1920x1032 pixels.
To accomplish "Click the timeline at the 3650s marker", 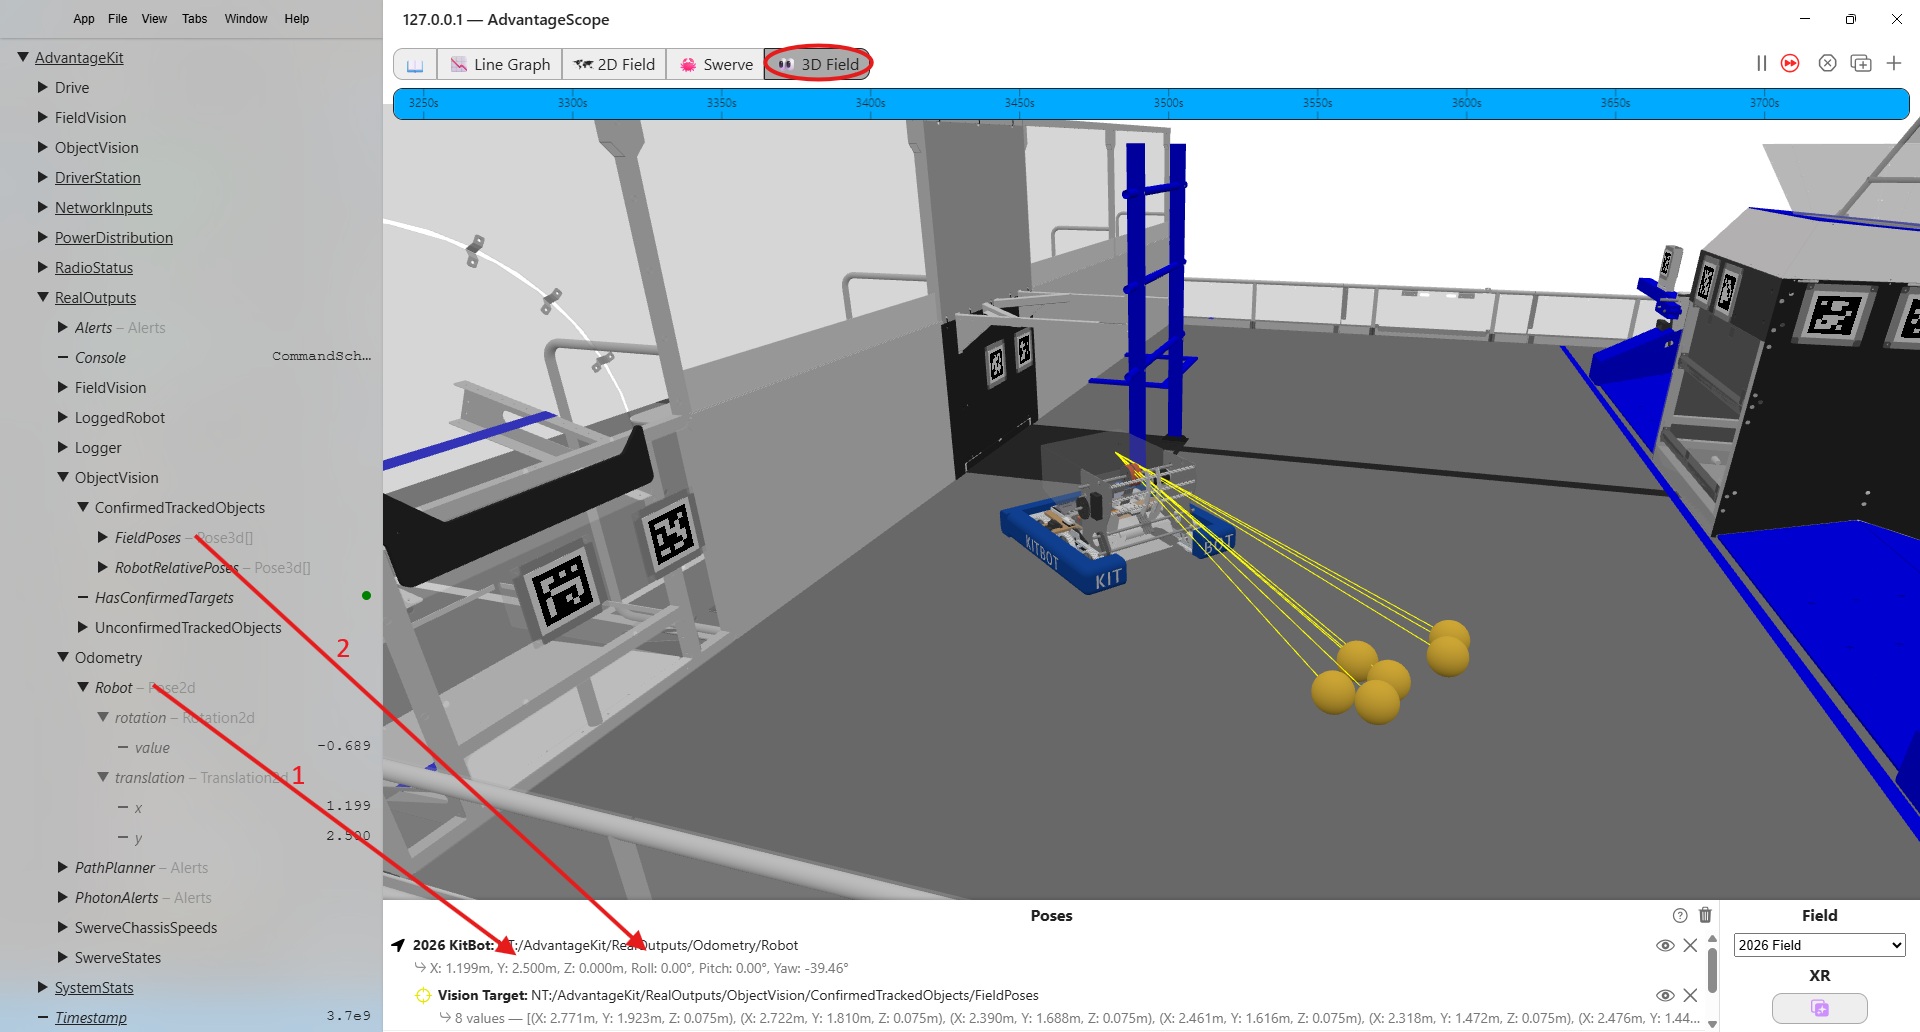I will point(1615,103).
